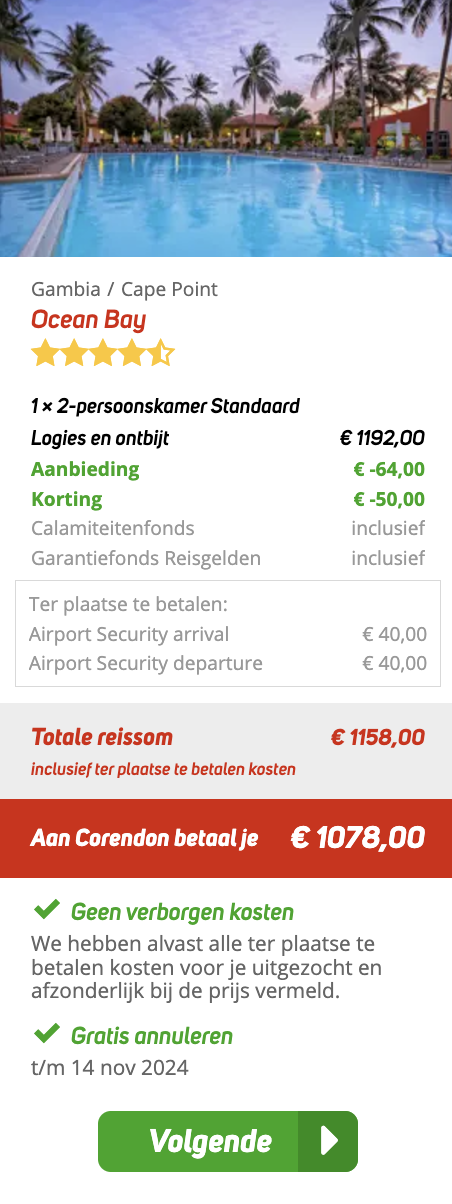Click the Airport Security arrival line
Viewport: 452px width, 1204px height.
pyautogui.click(x=228, y=634)
